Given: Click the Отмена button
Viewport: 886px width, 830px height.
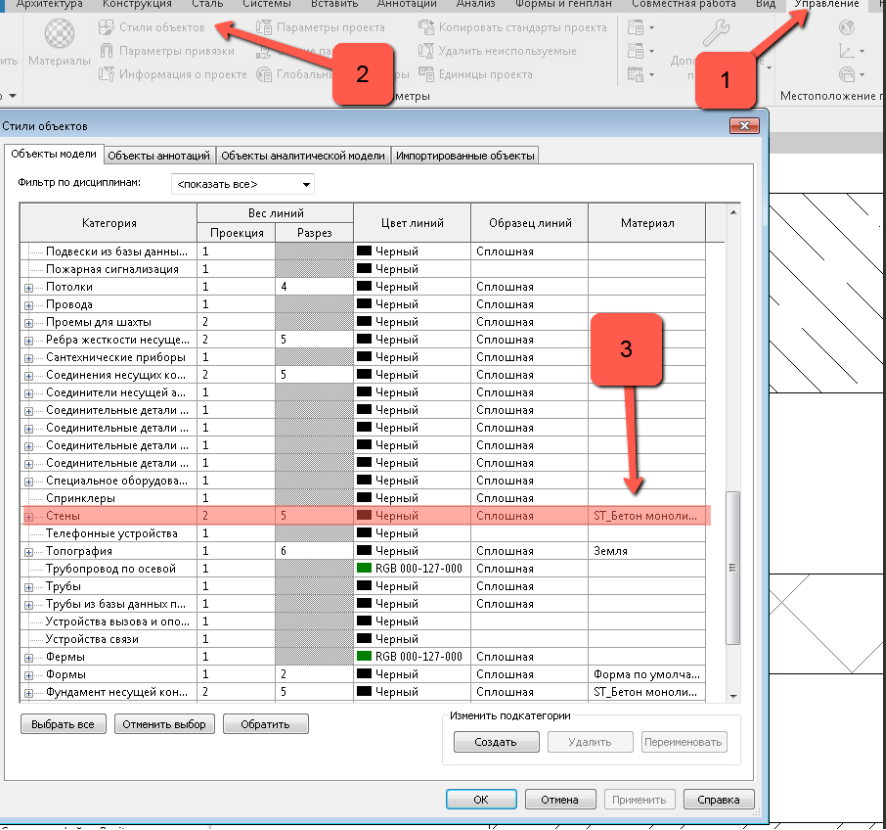Looking at the screenshot, I should click(x=560, y=799).
